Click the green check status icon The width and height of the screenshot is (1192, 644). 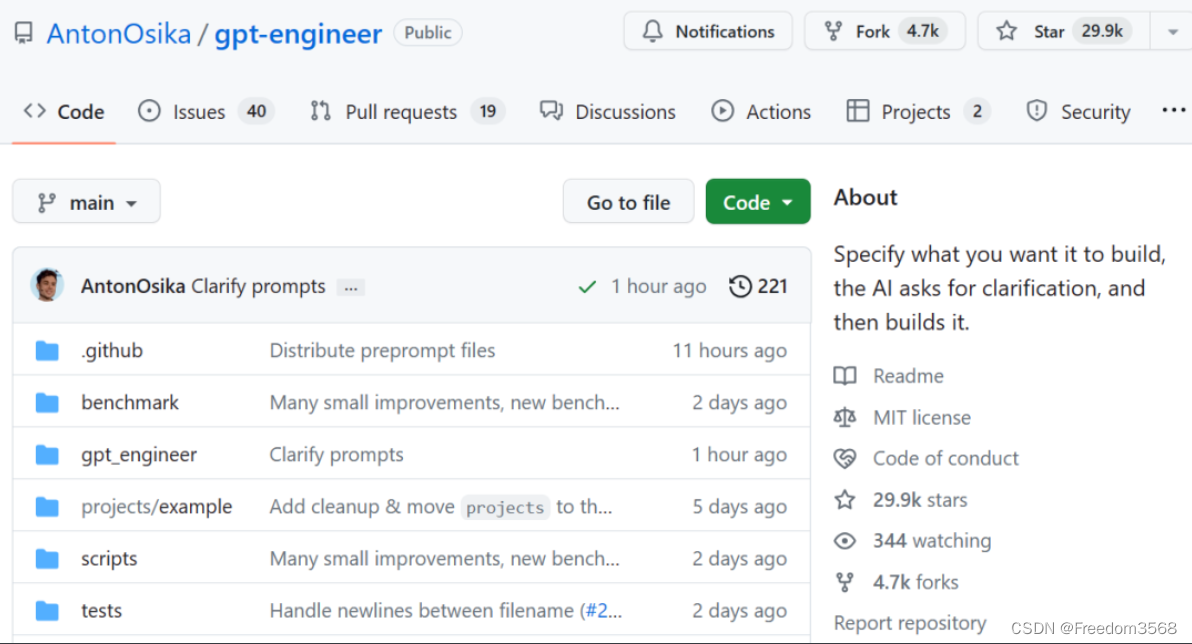point(587,287)
